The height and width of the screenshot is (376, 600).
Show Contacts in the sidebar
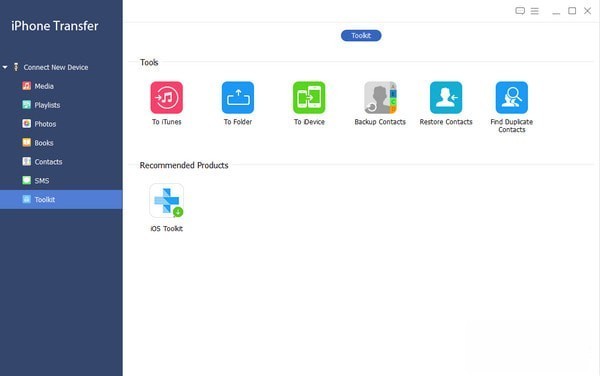tap(61, 162)
